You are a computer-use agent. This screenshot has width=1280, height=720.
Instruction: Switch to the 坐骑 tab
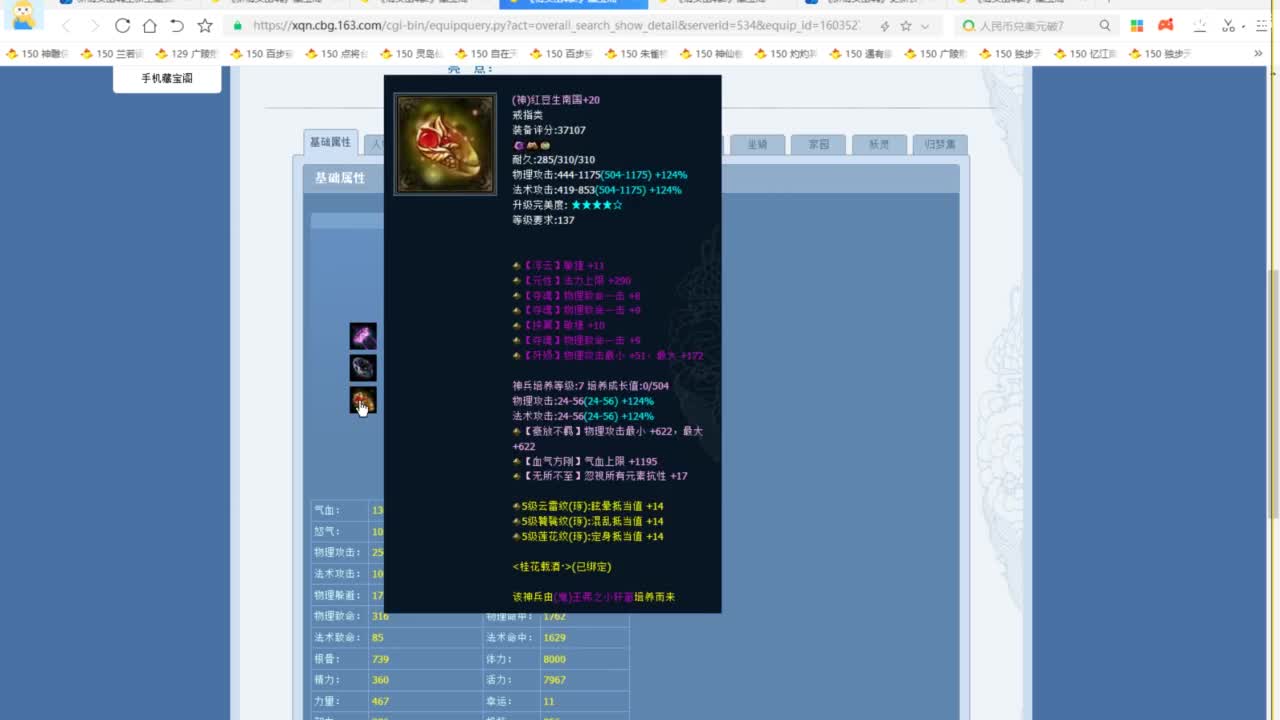pos(758,145)
